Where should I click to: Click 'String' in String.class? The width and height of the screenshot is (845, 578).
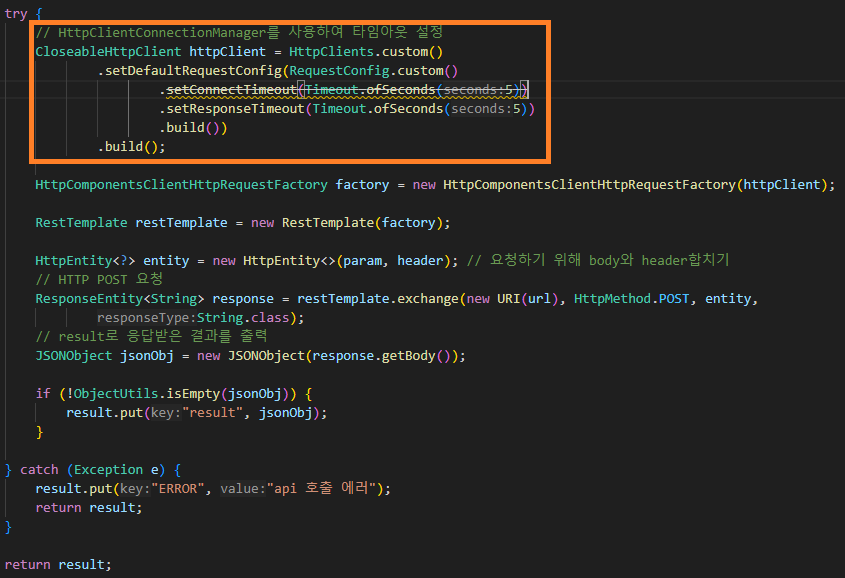coord(220,318)
